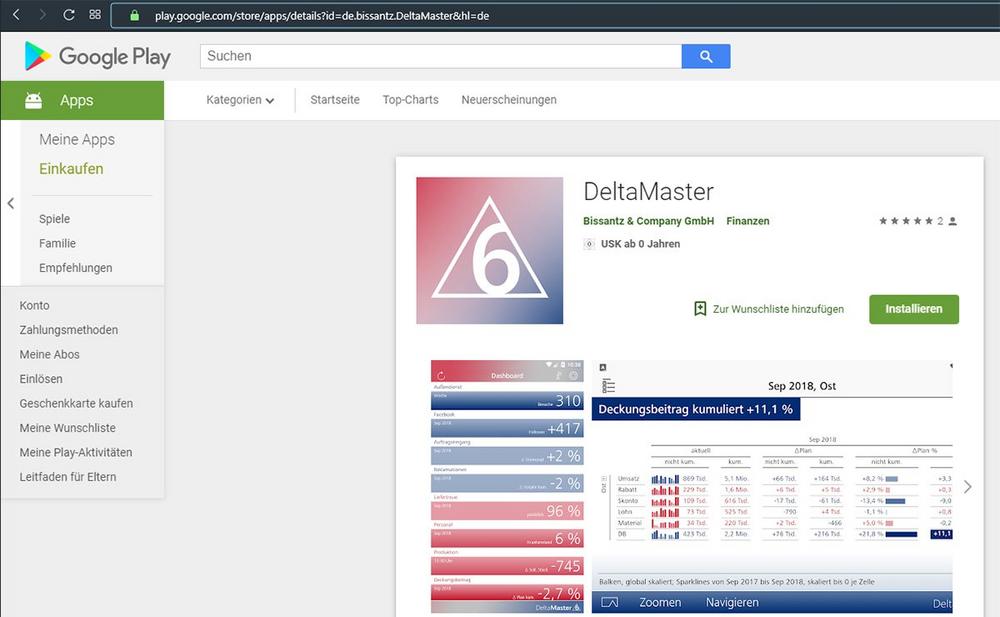Image resolution: width=1000 pixels, height=617 pixels.
Task: Open Bissantz & Company GmbH developer link
Action: click(648, 221)
